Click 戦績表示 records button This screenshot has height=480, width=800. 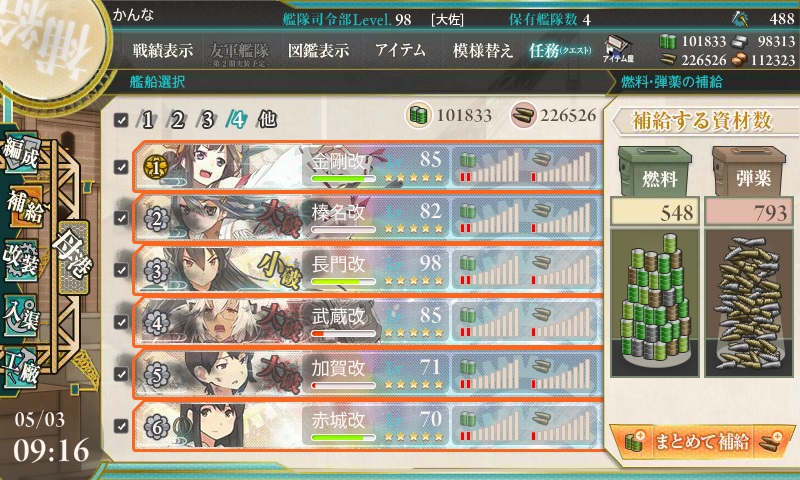tap(163, 50)
